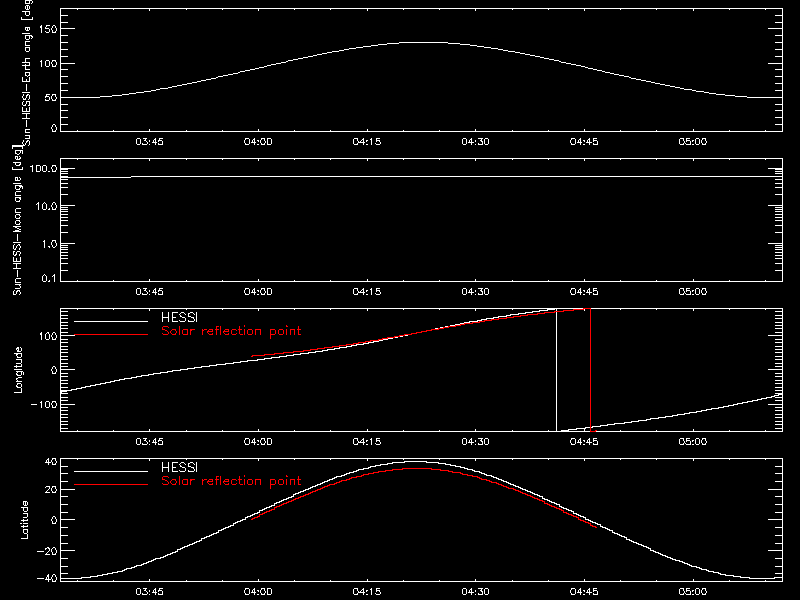The width and height of the screenshot is (800, 600).
Task: Select 04:00 label under Earth angle plot
Action: pyautogui.click(x=258, y=141)
